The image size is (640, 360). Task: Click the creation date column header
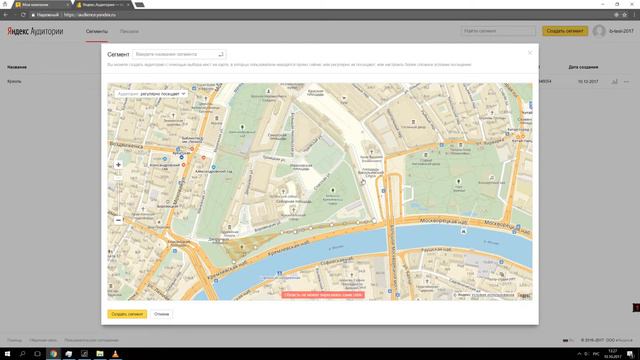click(x=583, y=67)
